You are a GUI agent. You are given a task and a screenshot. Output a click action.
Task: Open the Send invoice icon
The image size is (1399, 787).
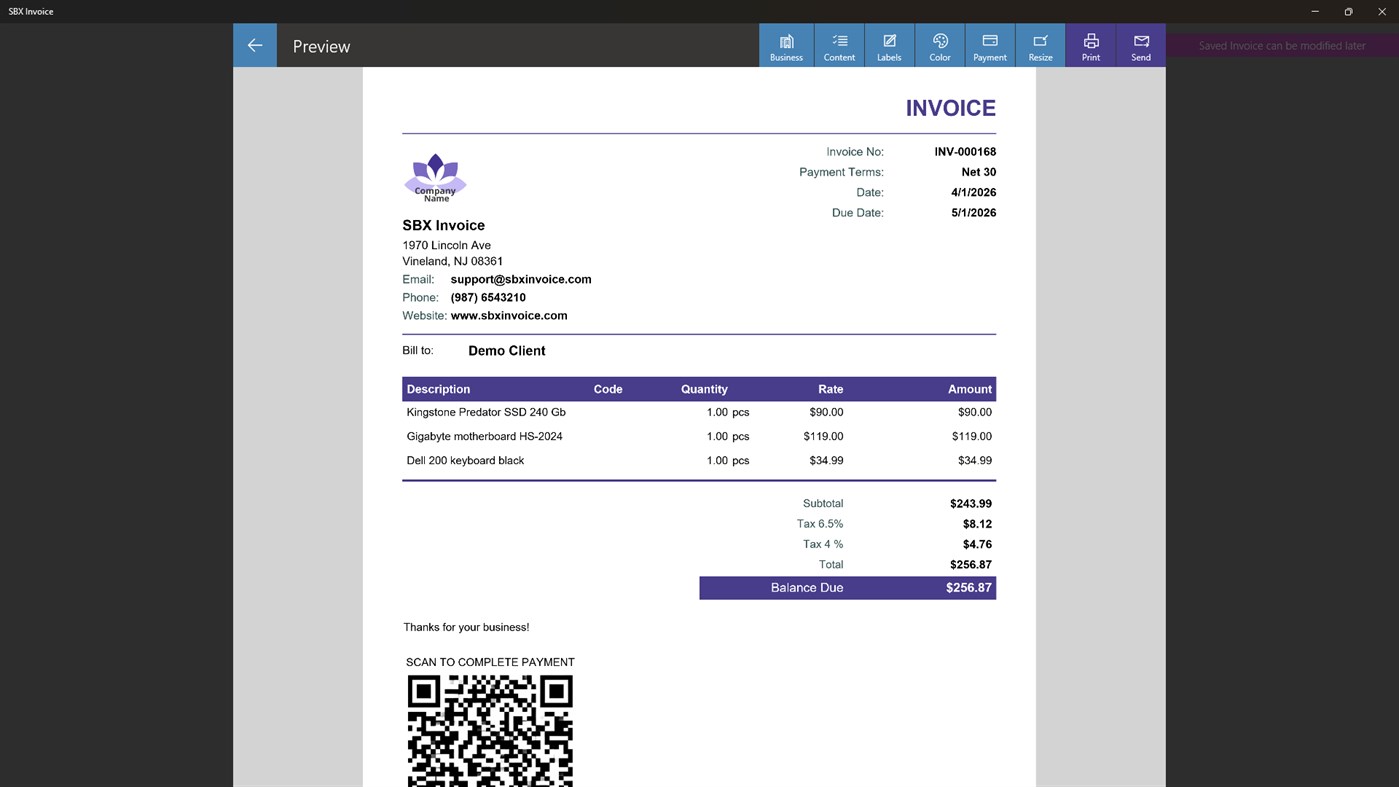pos(1140,44)
